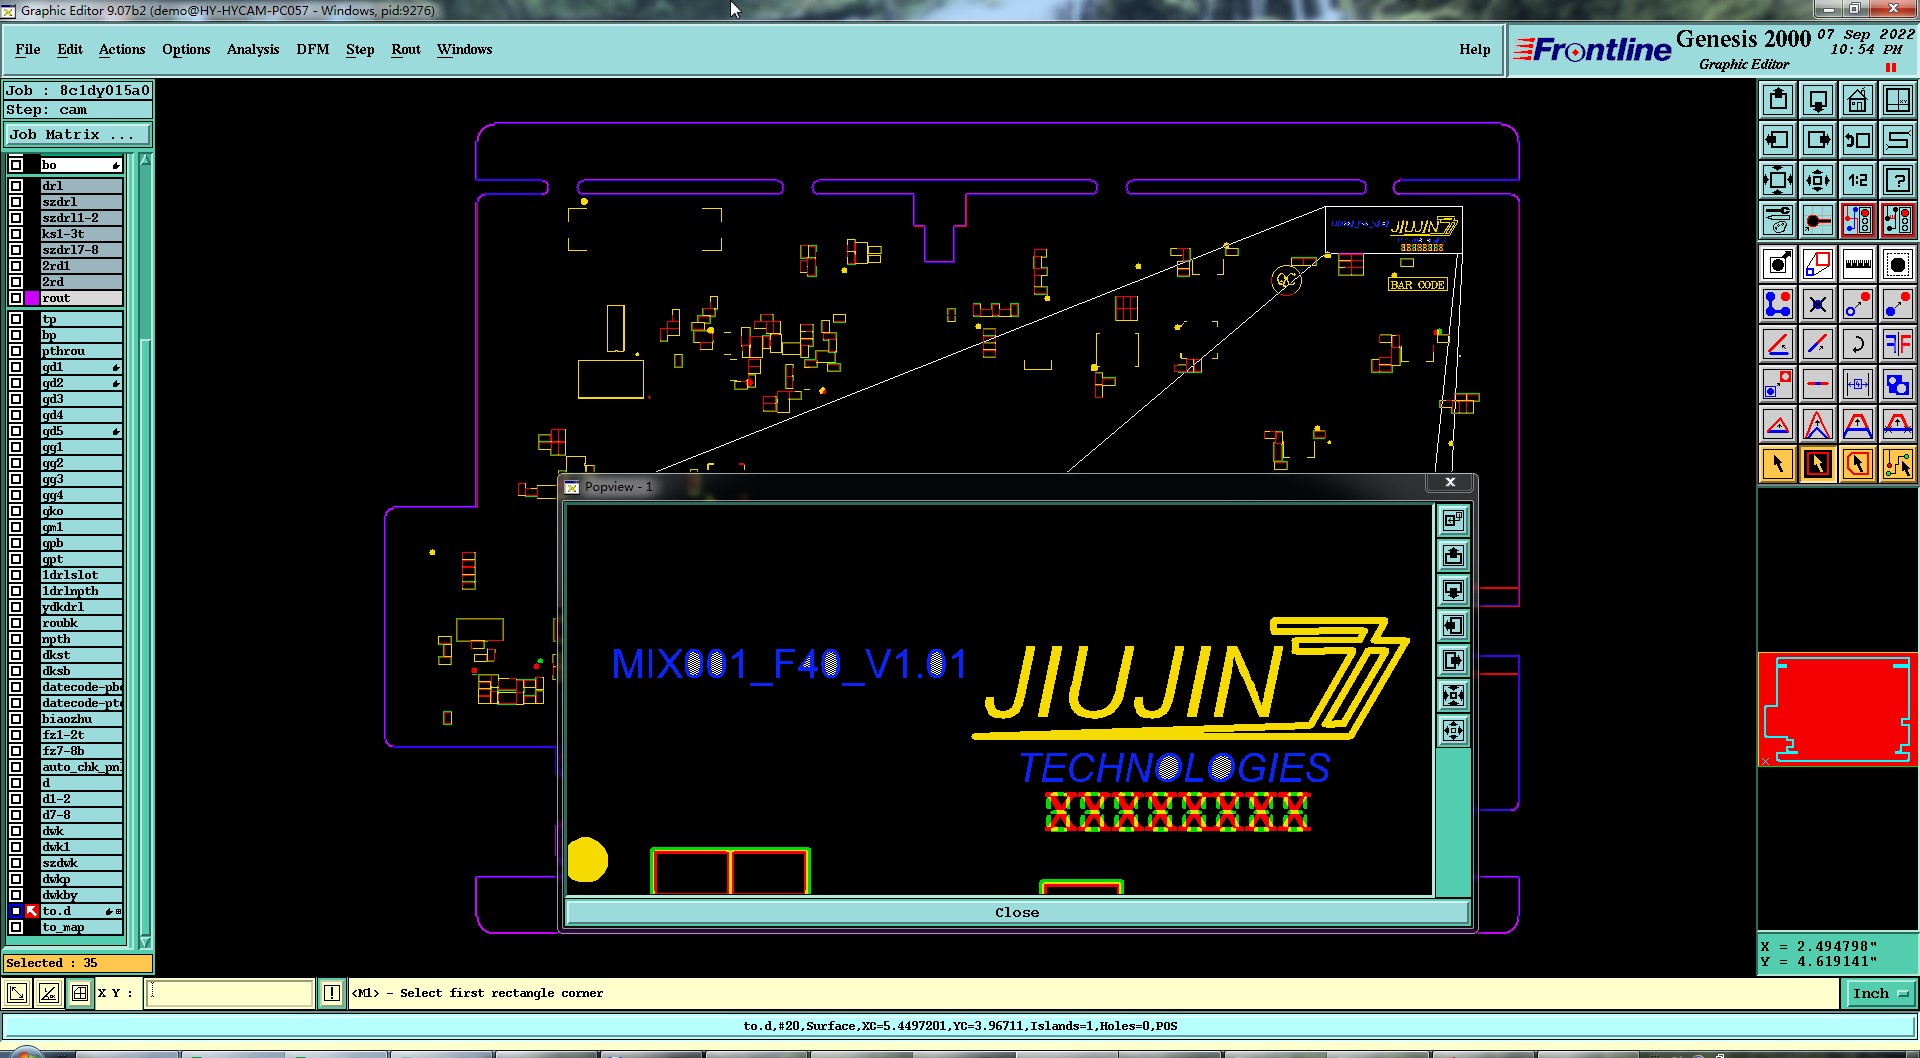Toggle the drl layer checkbox
Screen dimensions: 1920x1058
(16, 186)
